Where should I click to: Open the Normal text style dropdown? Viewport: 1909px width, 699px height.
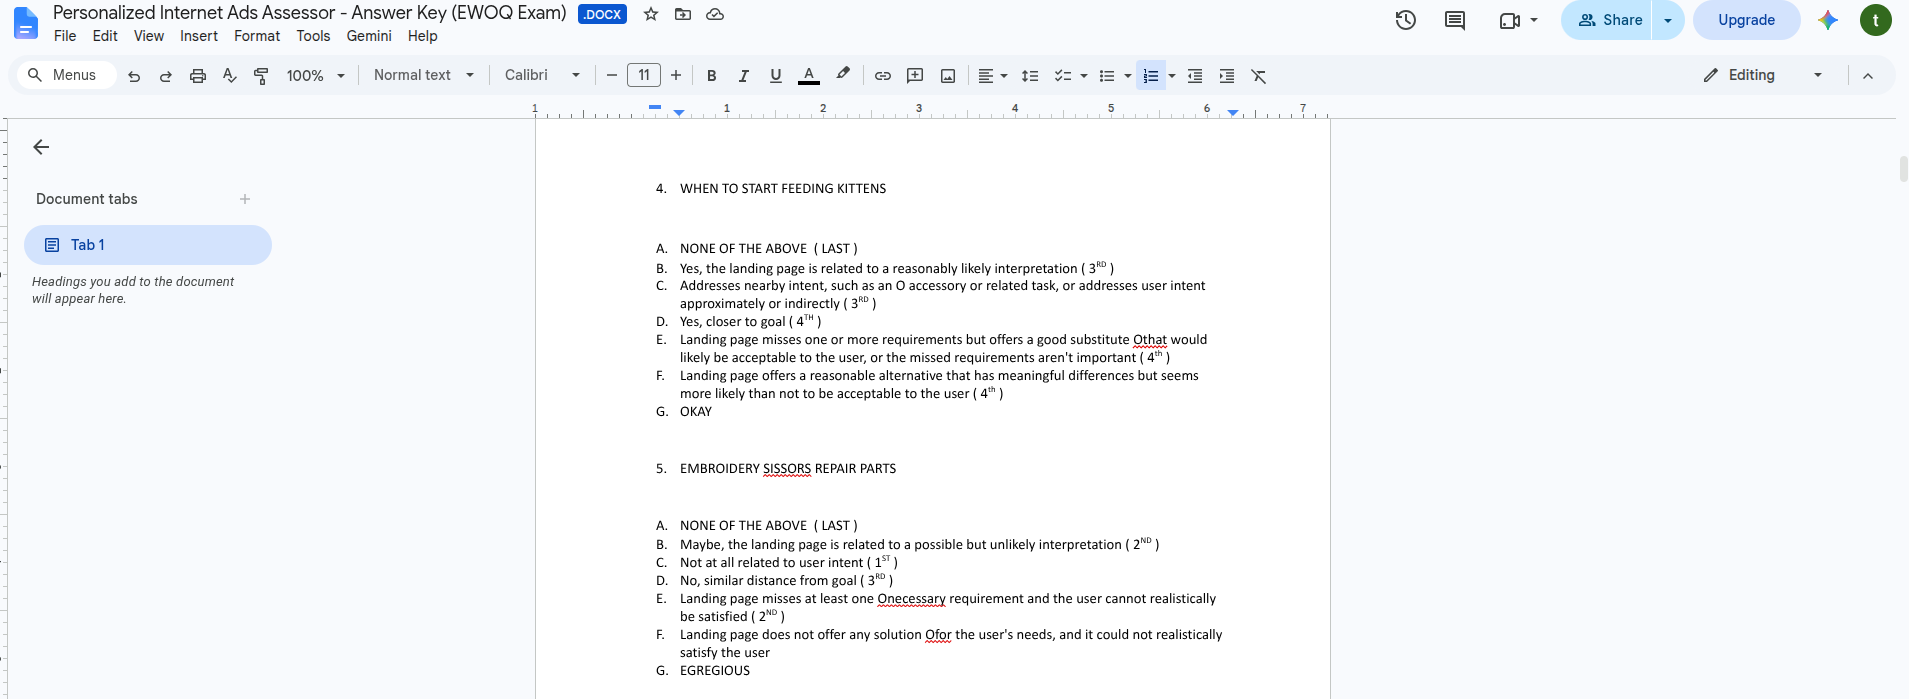click(424, 75)
